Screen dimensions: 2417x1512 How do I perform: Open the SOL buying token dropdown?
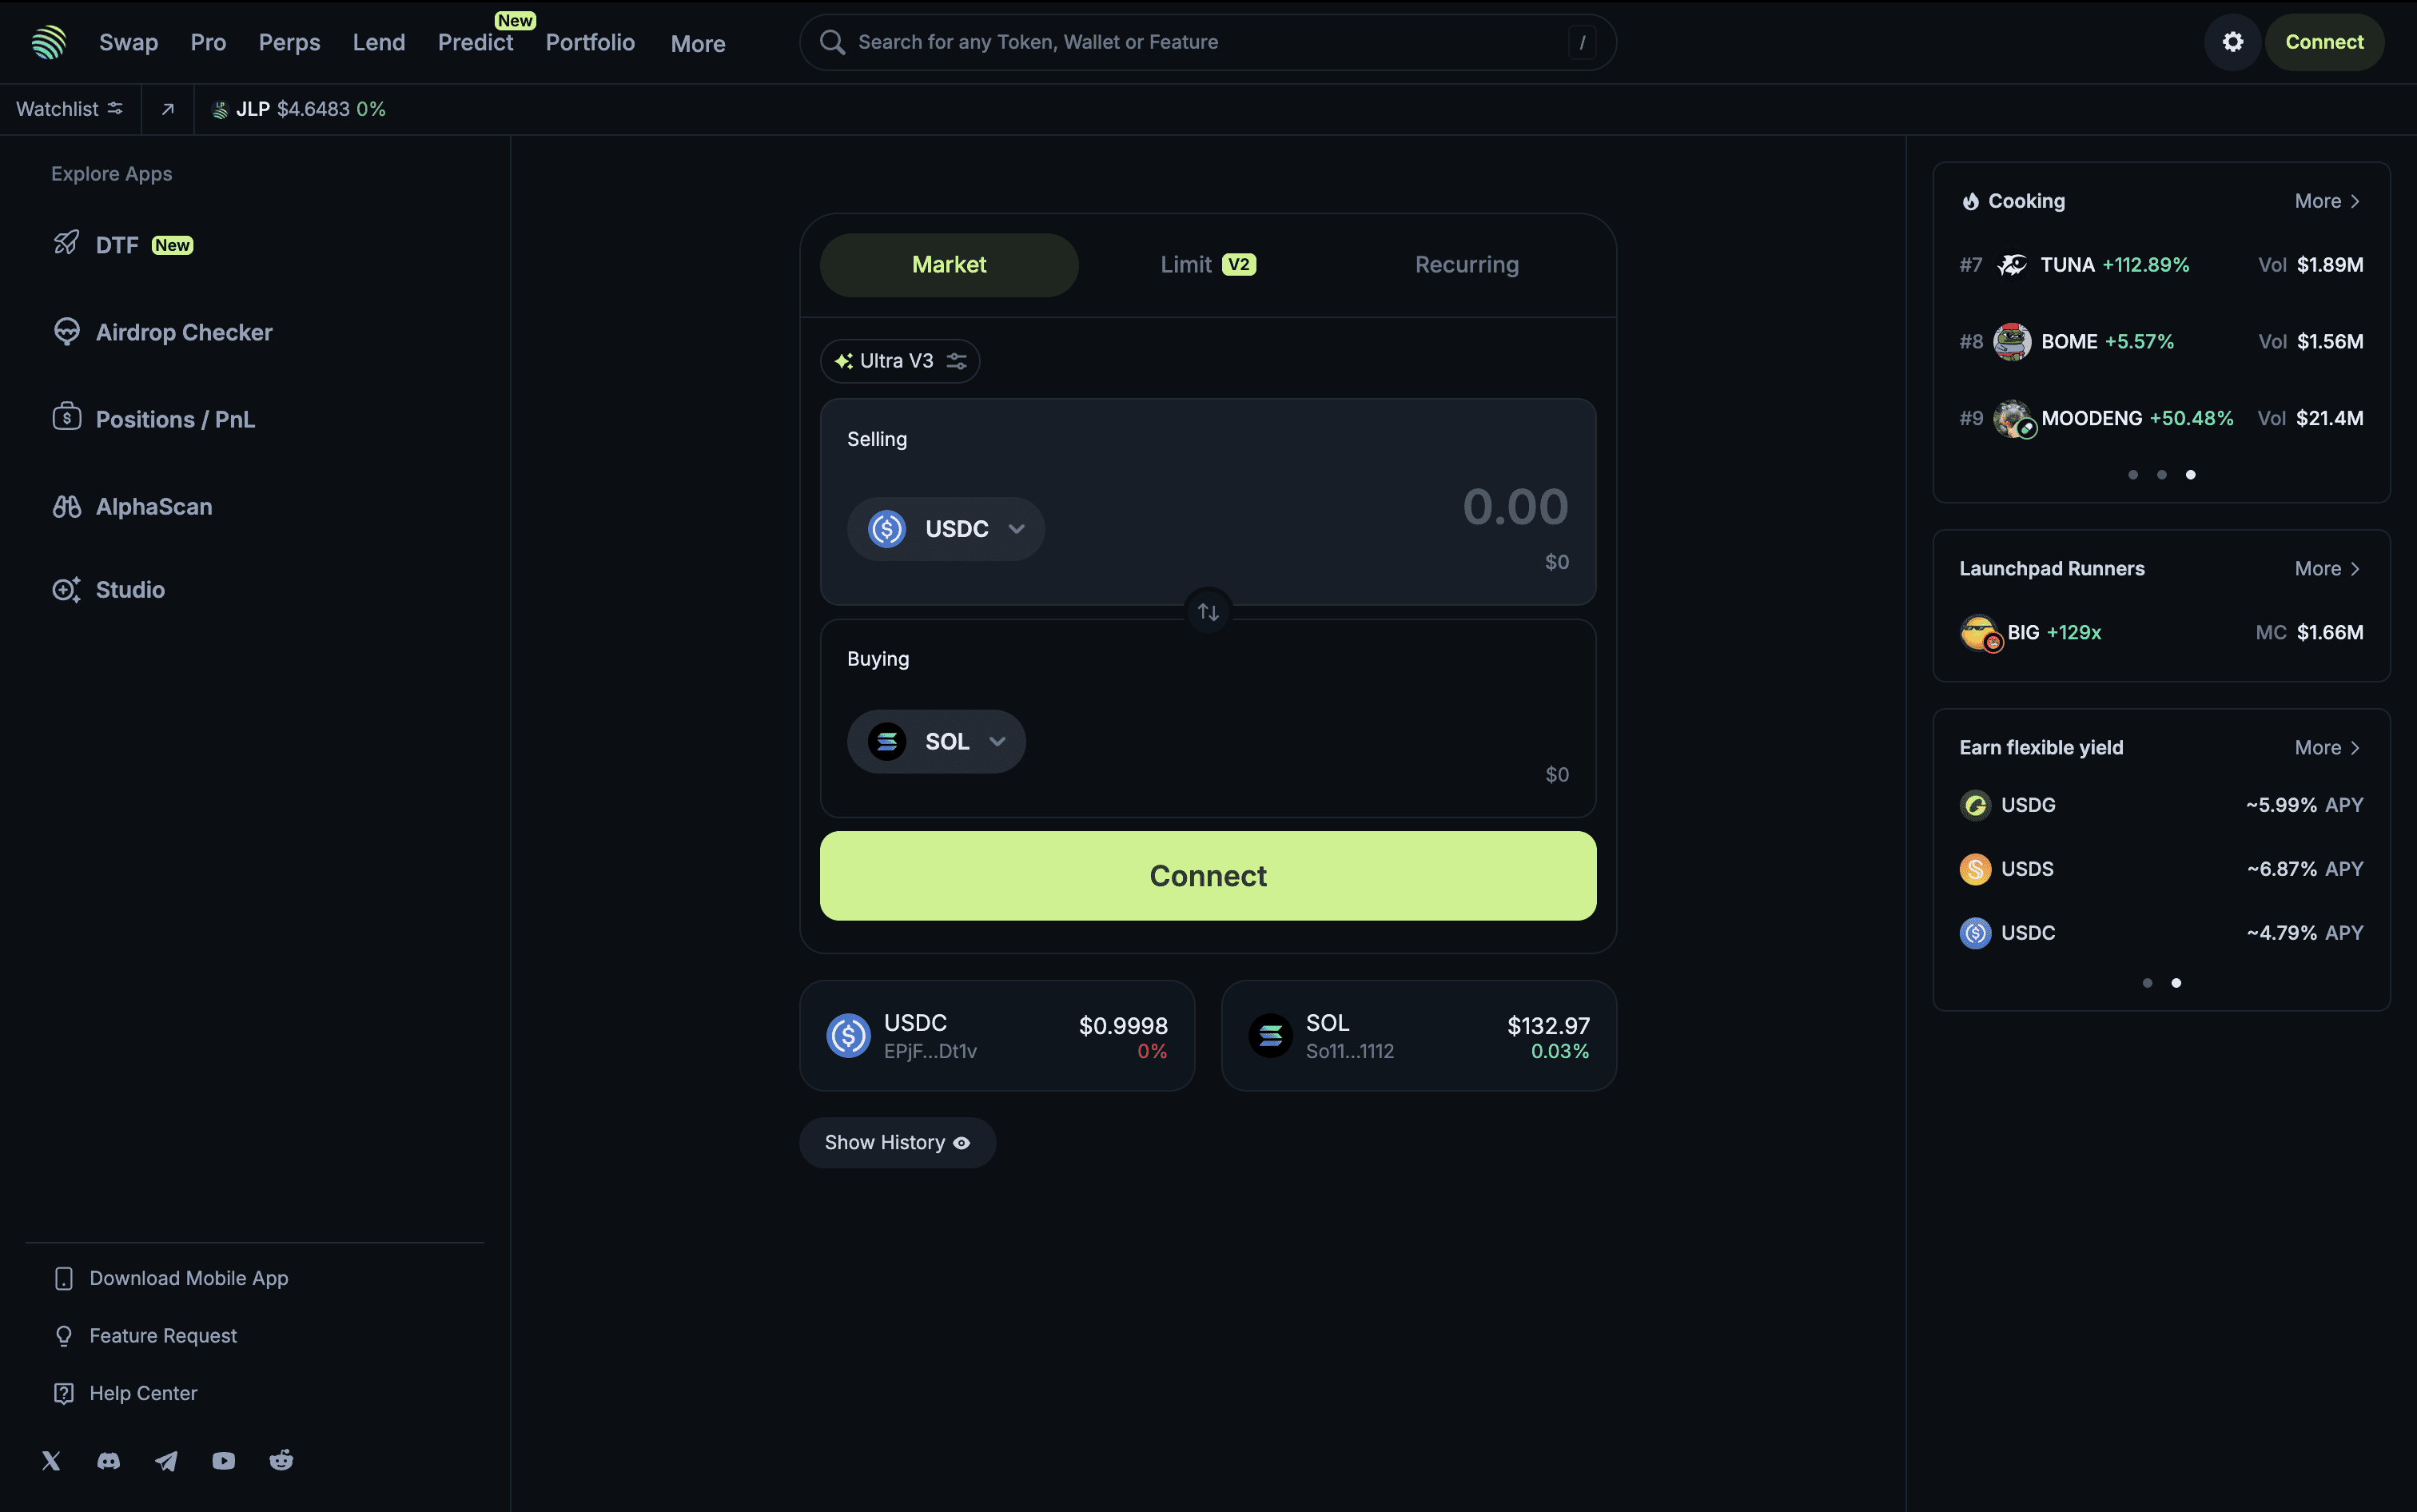tap(935, 740)
